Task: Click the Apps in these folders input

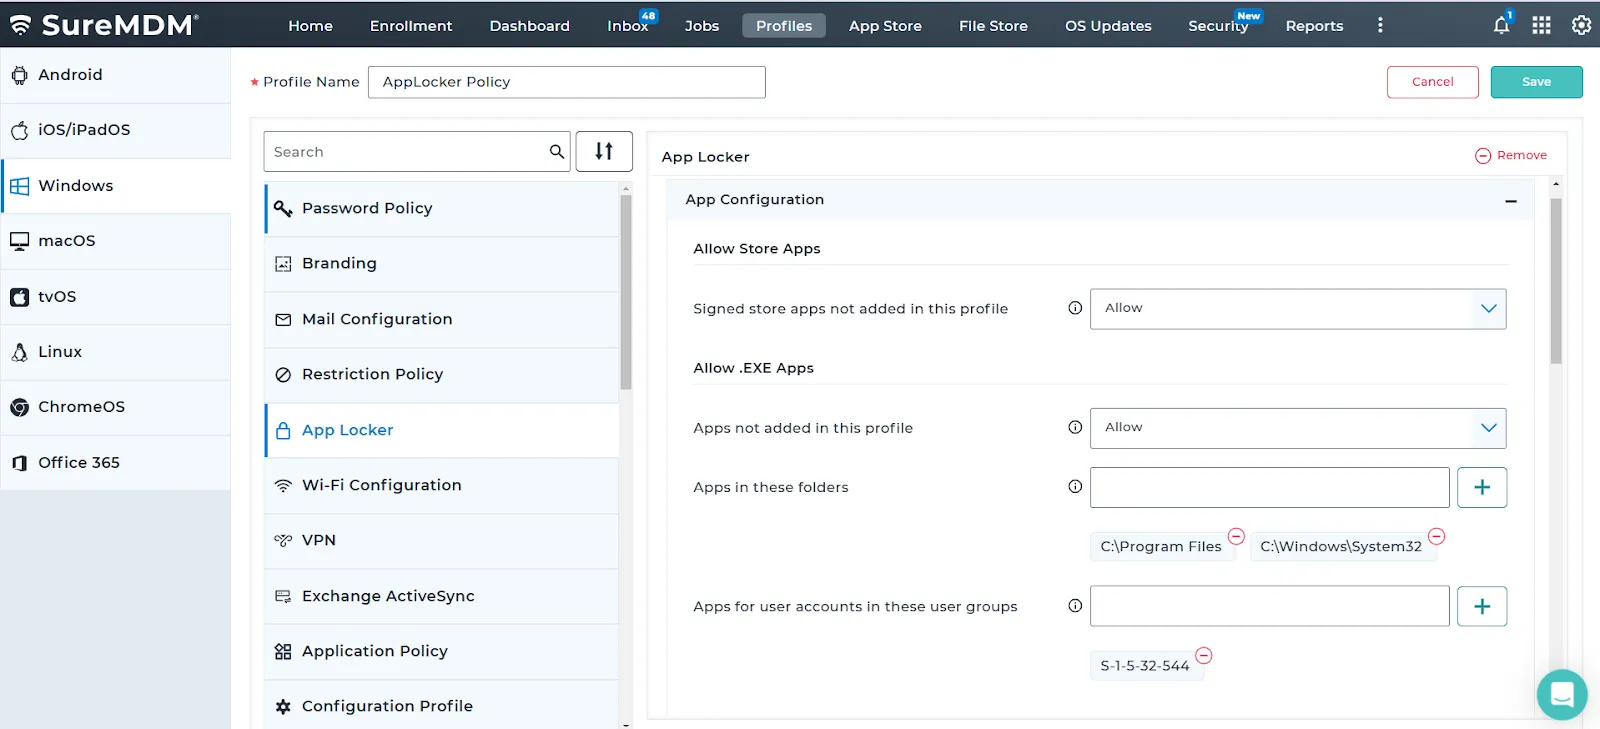Action: tap(1270, 487)
